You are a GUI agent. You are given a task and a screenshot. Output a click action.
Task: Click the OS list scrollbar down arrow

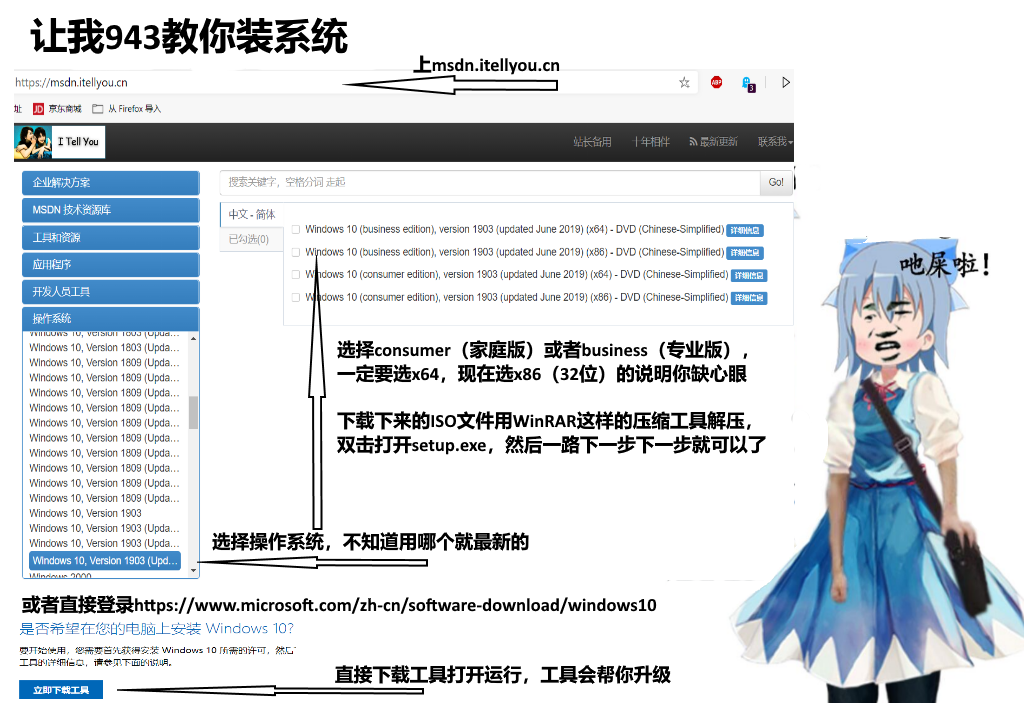click(x=193, y=570)
